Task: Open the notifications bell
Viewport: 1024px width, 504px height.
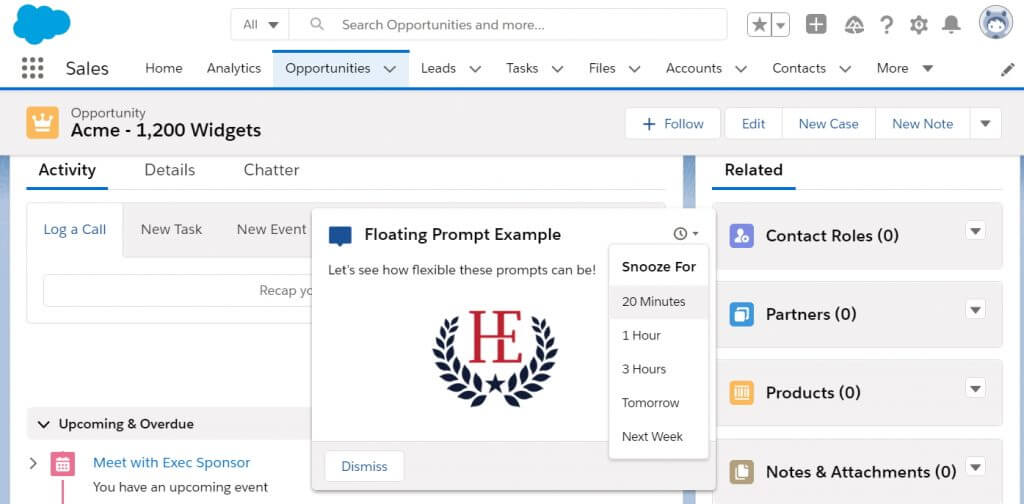Action: (951, 25)
